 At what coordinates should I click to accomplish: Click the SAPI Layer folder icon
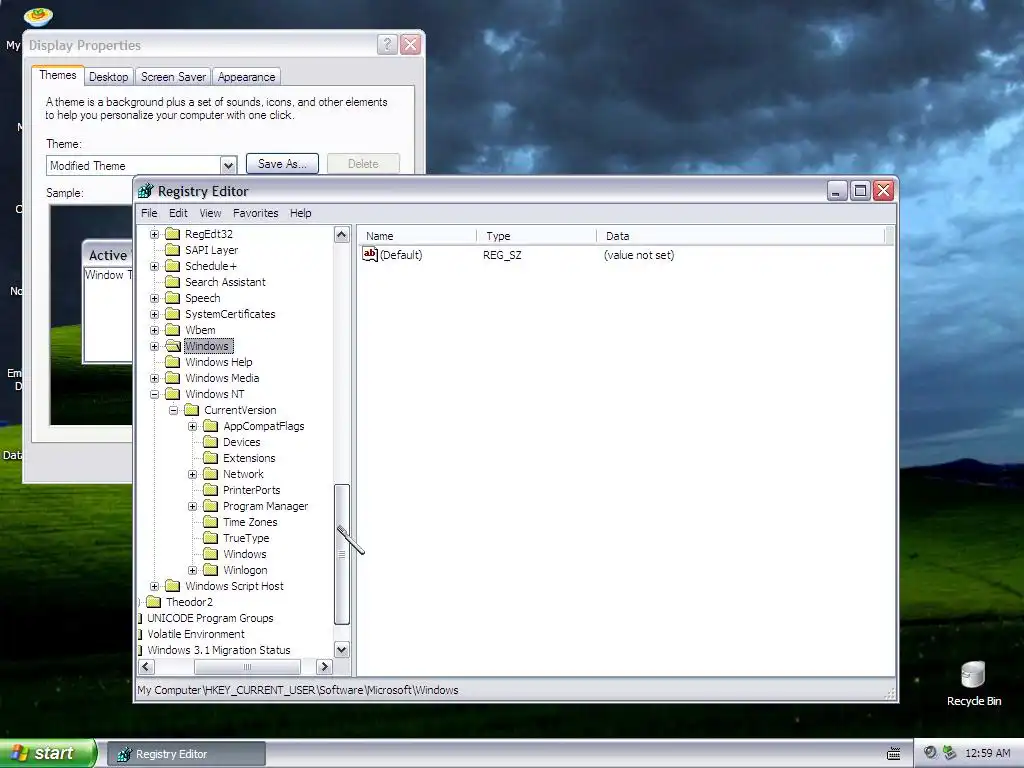point(172,250)
